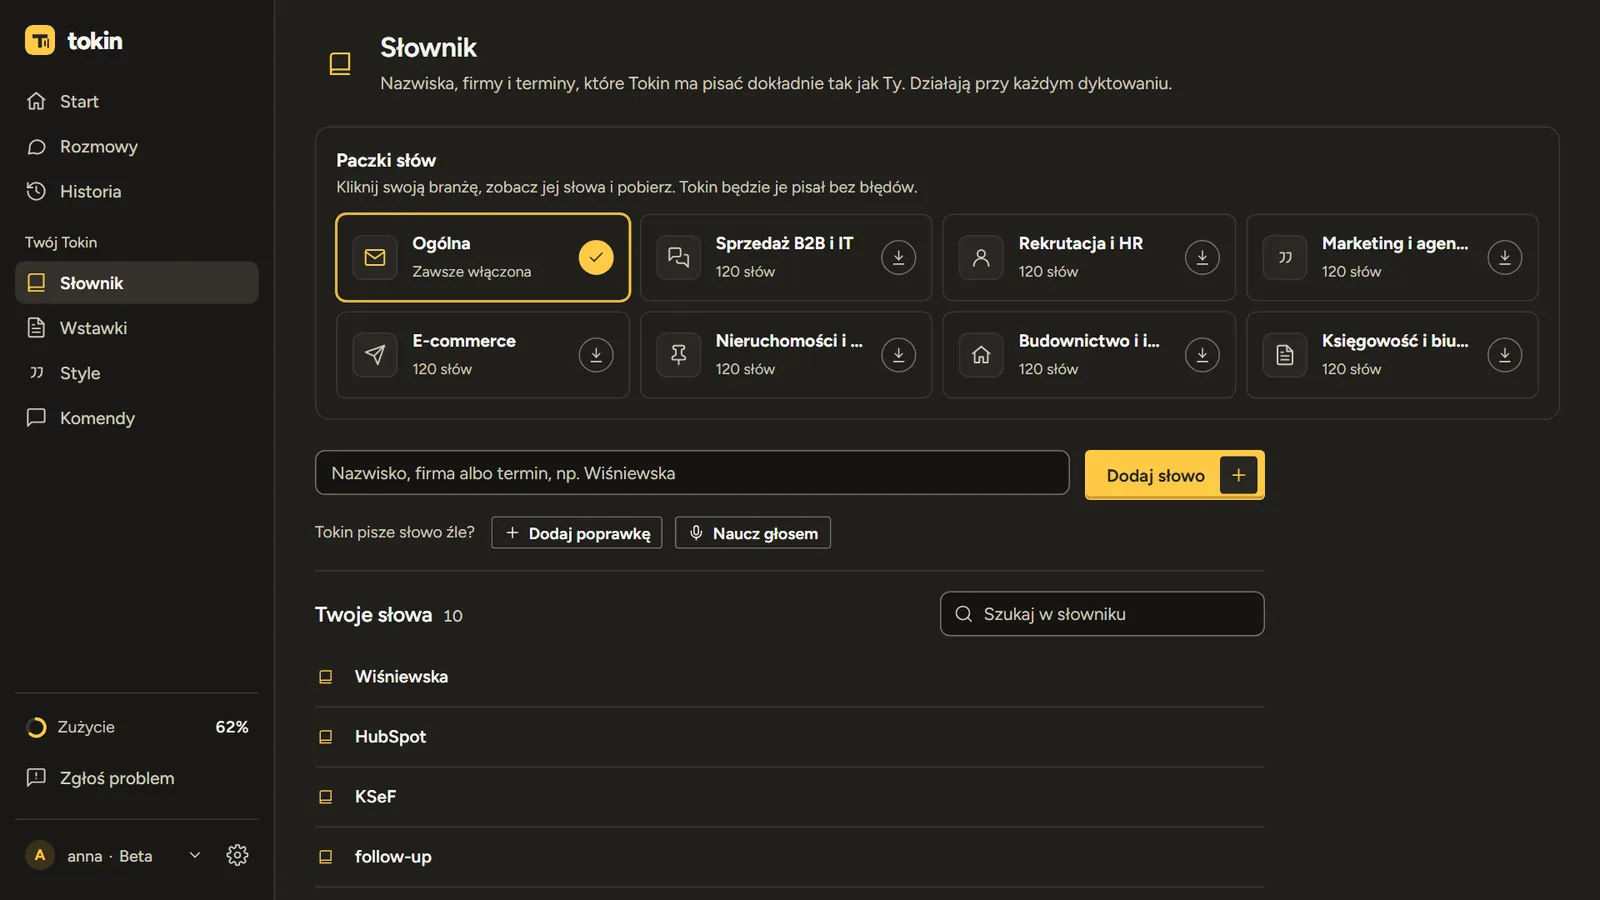This screenshot has height=900, width=1600.
Task: Click the Budownictwo i i... card title
Action: pos(1089,341)
